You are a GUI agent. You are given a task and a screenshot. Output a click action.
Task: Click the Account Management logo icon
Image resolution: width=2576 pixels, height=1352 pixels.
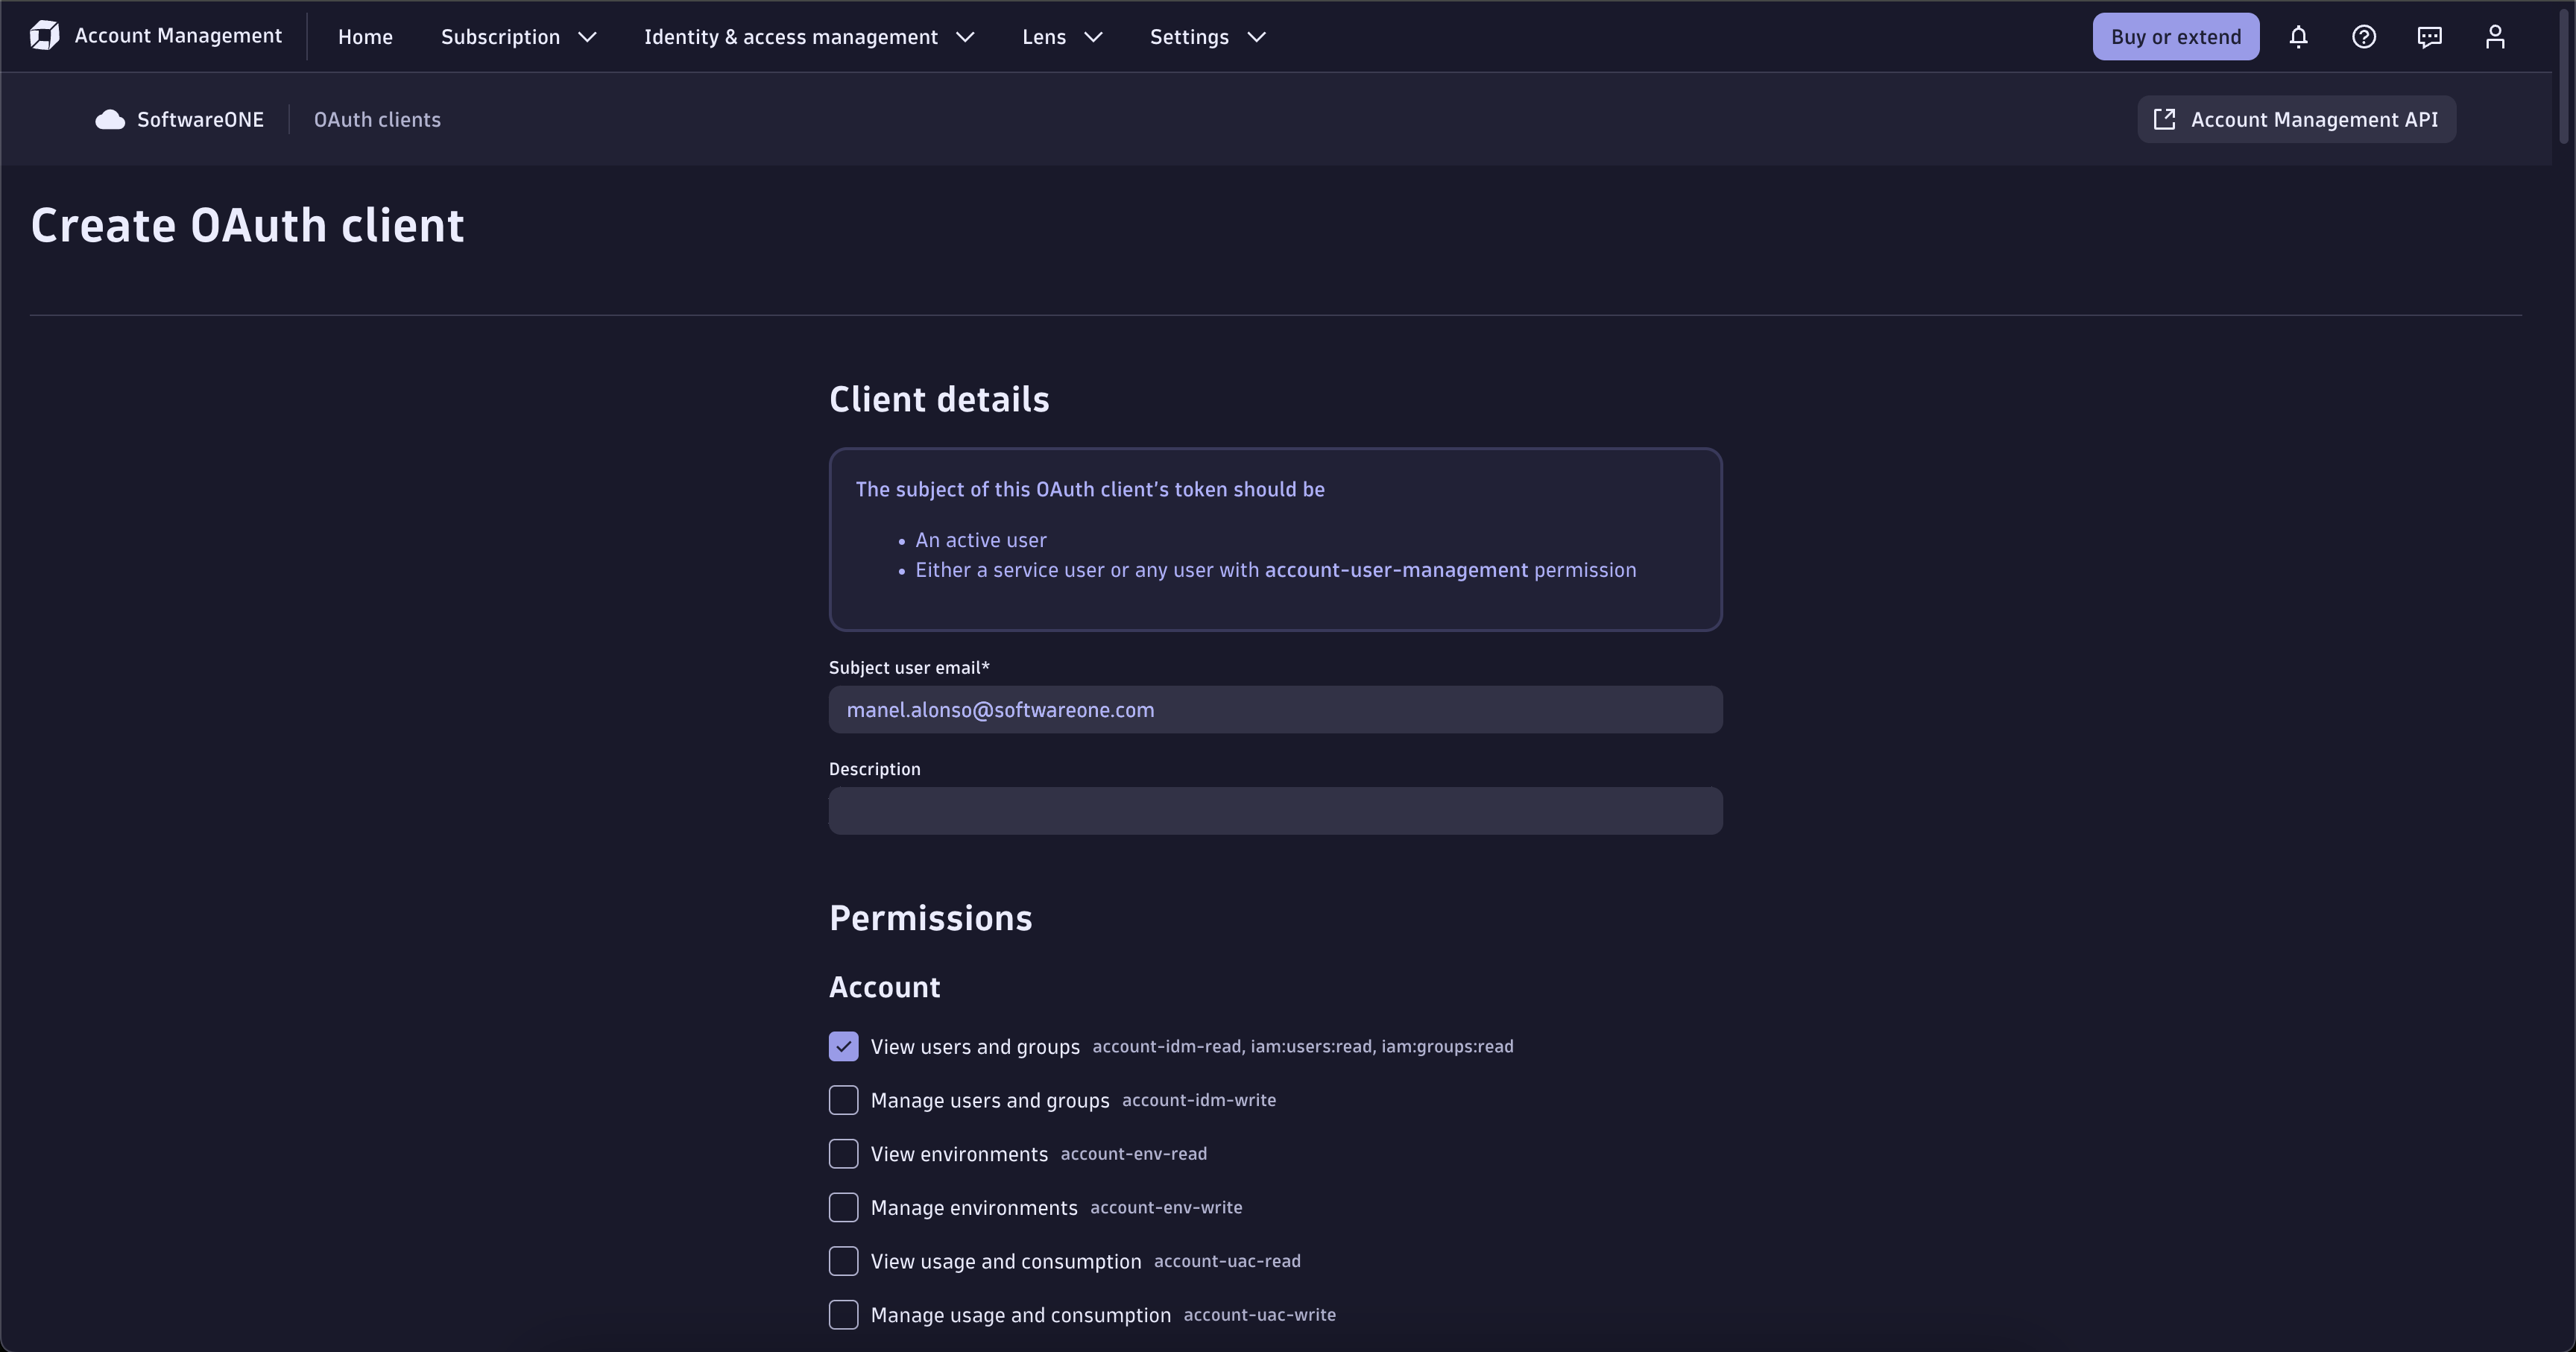coord(44,35)
